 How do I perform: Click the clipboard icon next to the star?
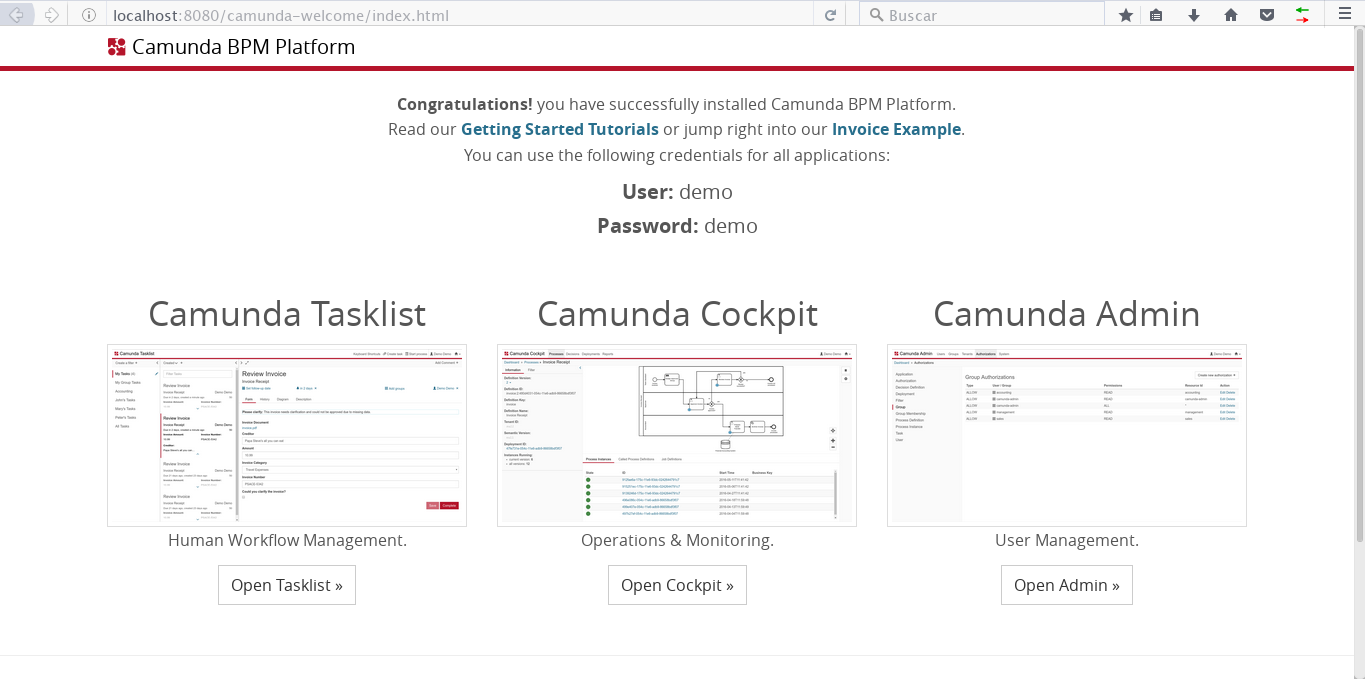(x=1157, y=14)
